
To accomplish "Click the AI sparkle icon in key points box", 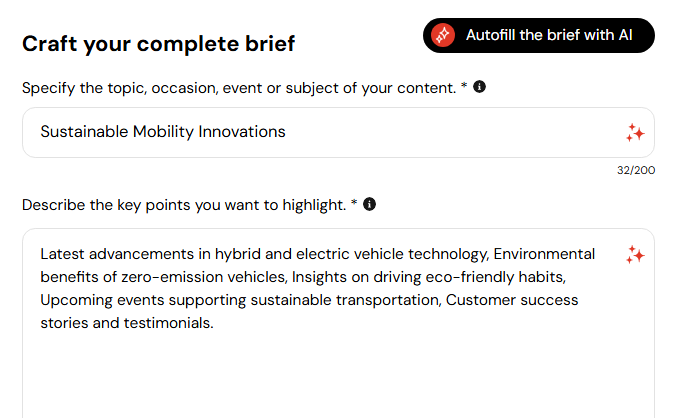I will [635, 255].
